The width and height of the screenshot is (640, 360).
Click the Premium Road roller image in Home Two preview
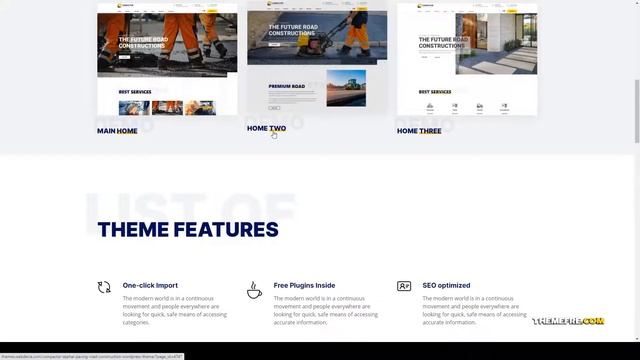pyautogui.click(x=346, y=88)
